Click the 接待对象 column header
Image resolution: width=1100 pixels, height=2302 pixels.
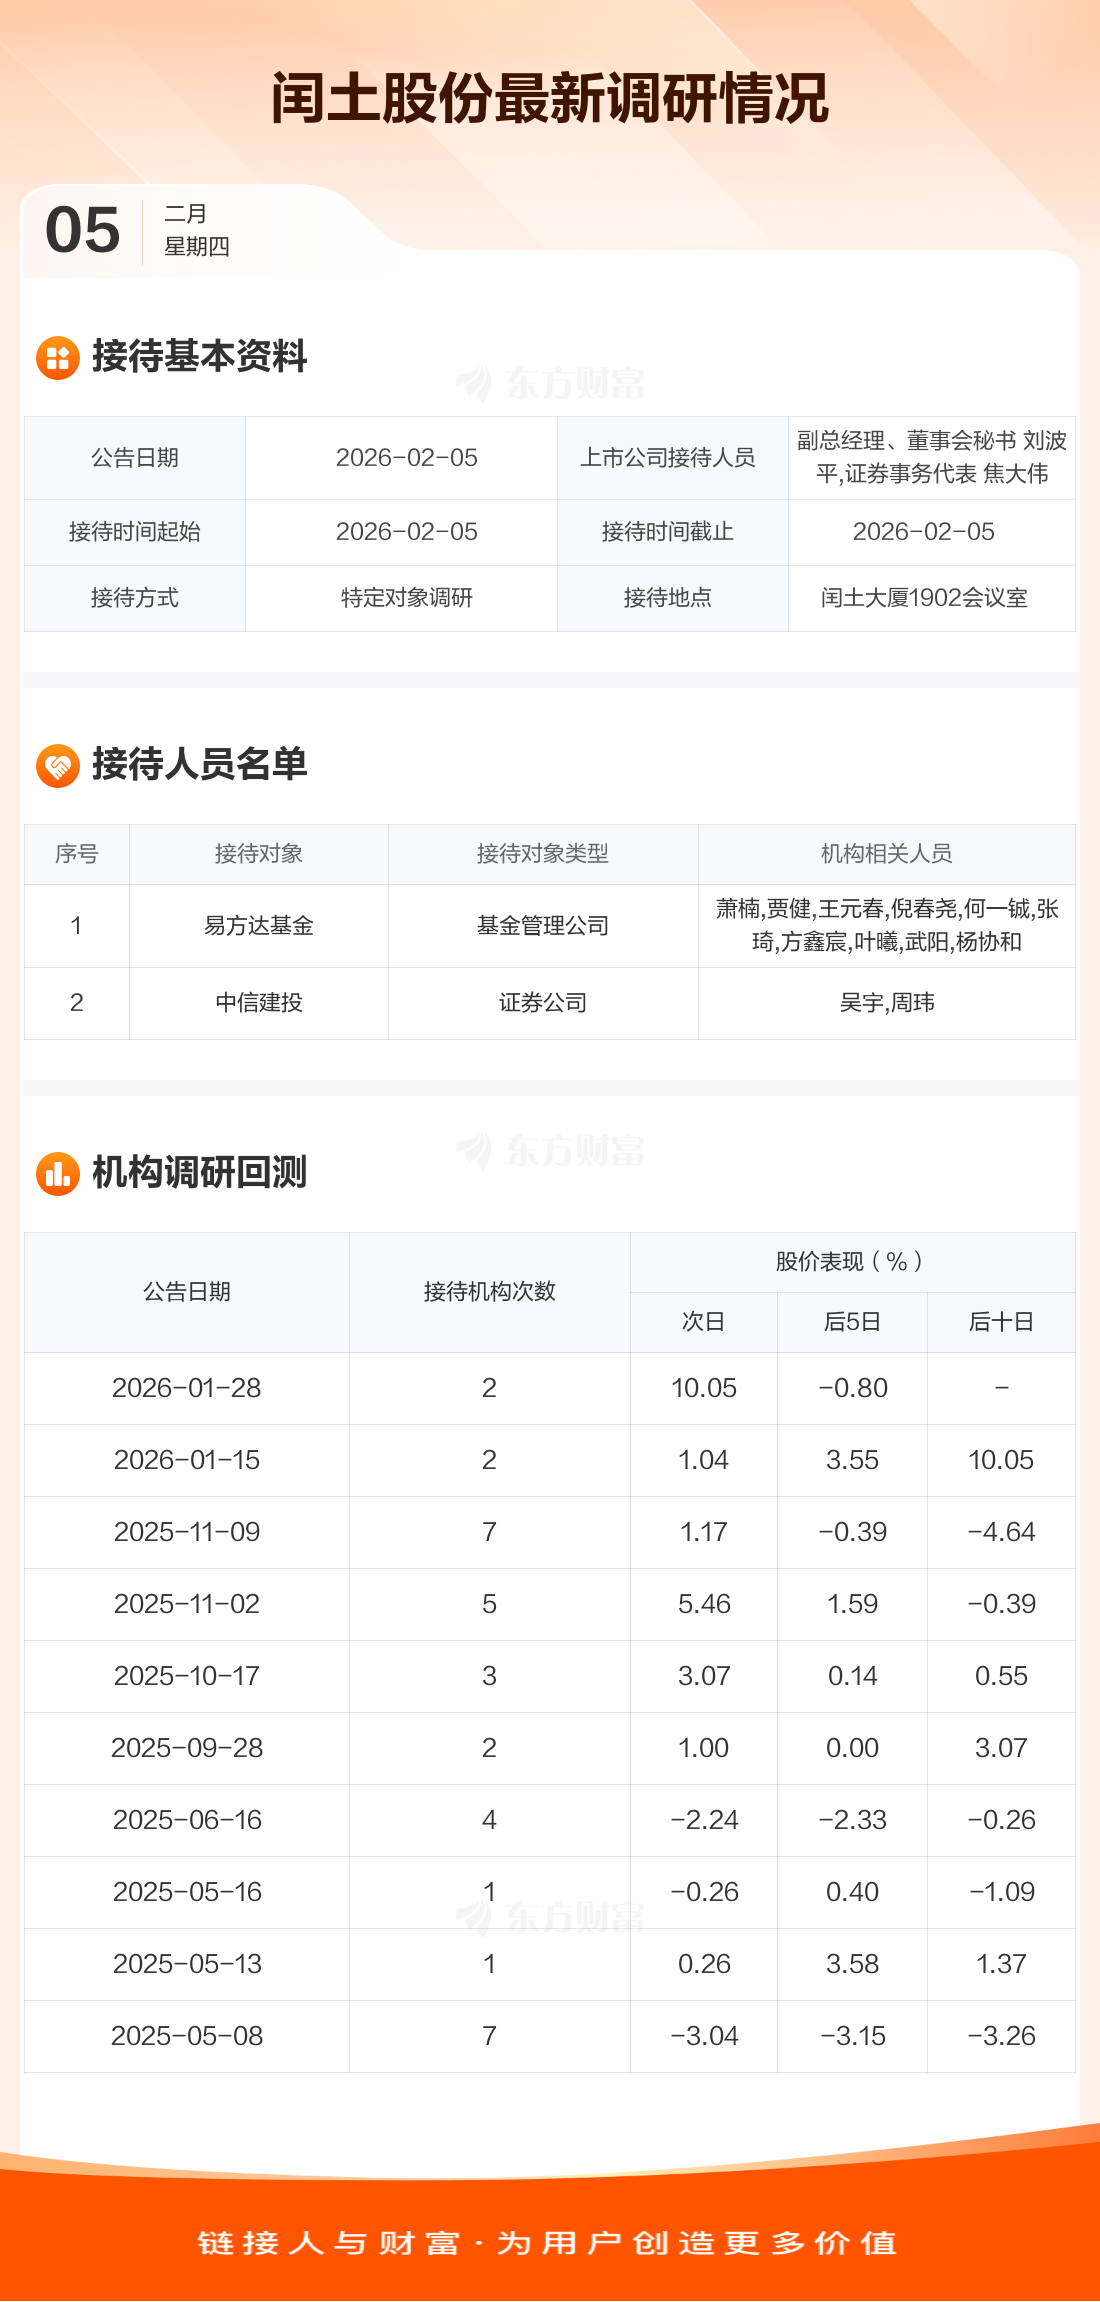(x=259, y=854)
